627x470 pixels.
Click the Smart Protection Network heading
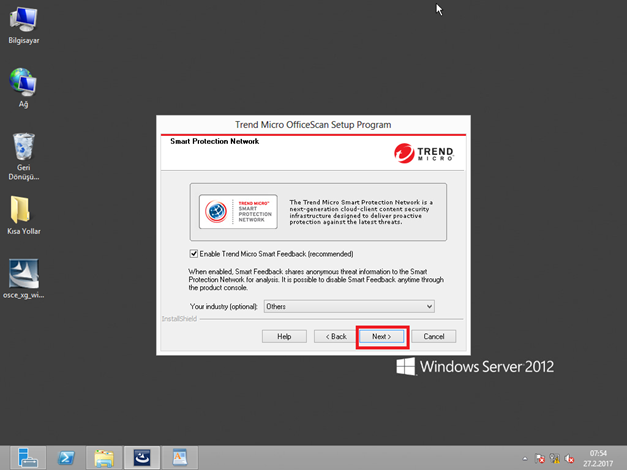[x=215, y=141]
